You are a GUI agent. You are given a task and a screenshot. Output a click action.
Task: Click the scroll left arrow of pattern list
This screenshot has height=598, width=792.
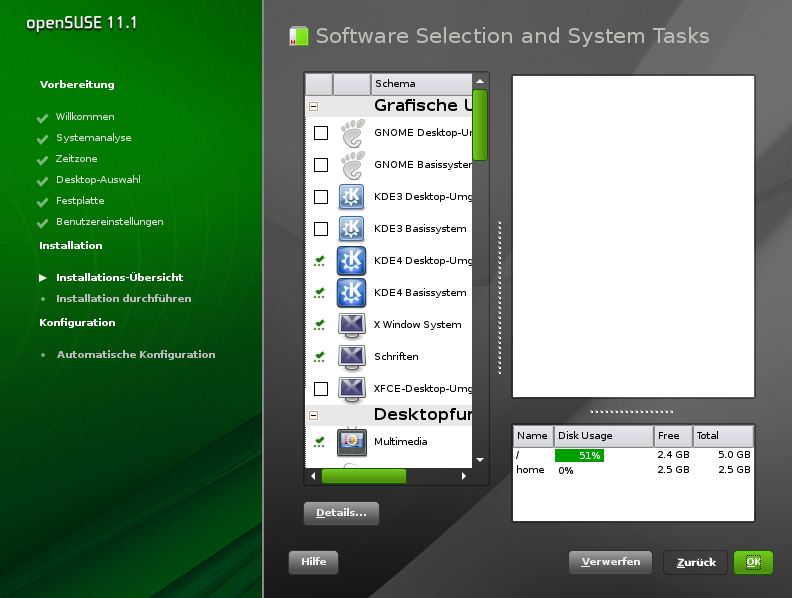click(313, 476)
